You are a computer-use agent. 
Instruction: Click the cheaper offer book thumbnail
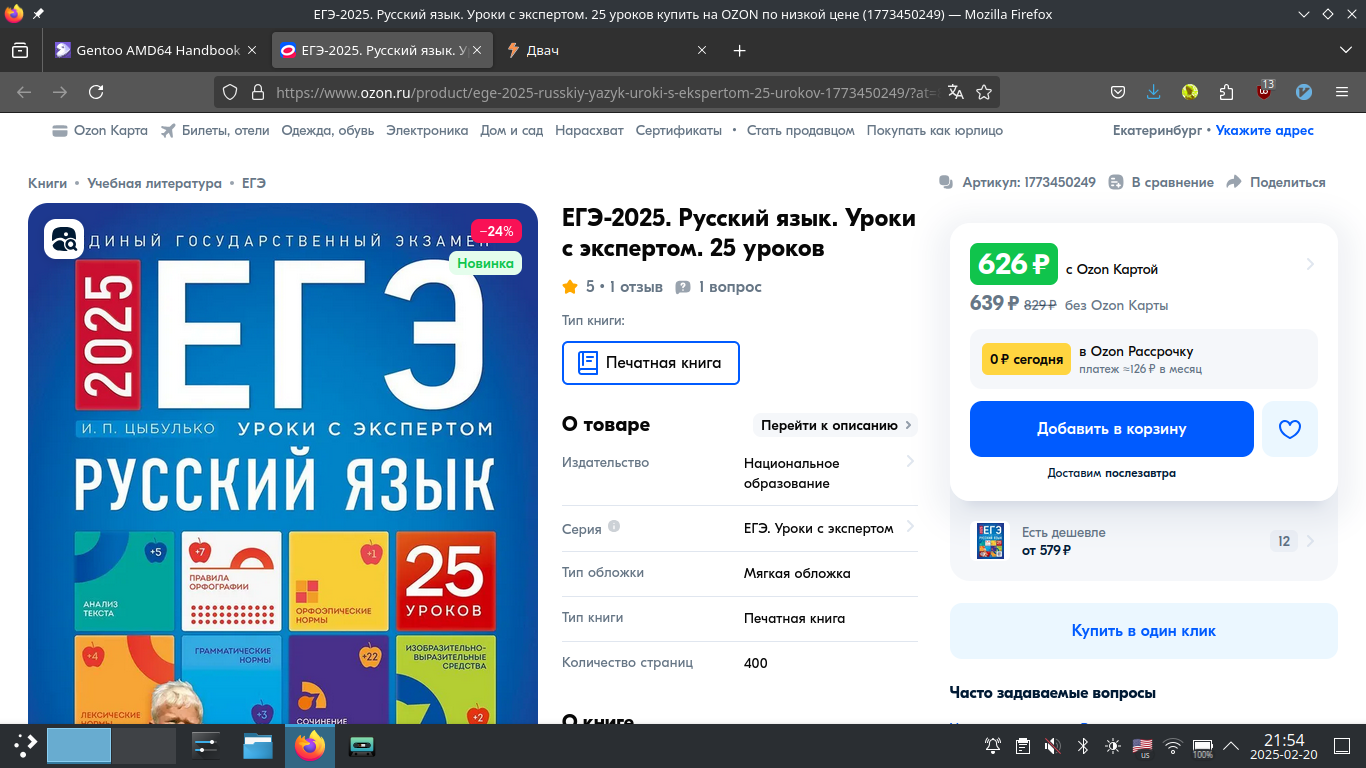click(x=990, y=541)
